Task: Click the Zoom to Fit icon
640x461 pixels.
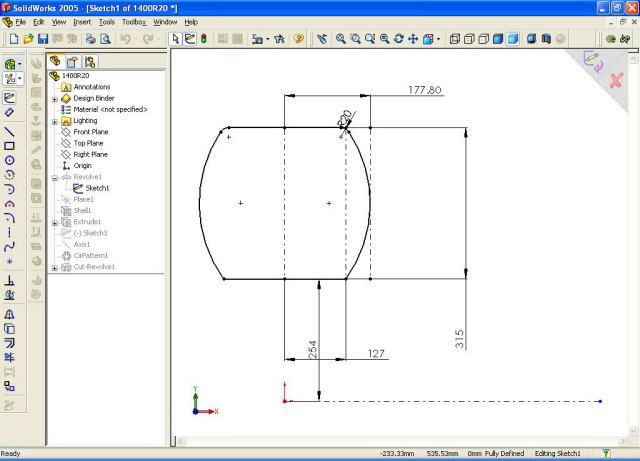Action: tap(341, 39)
